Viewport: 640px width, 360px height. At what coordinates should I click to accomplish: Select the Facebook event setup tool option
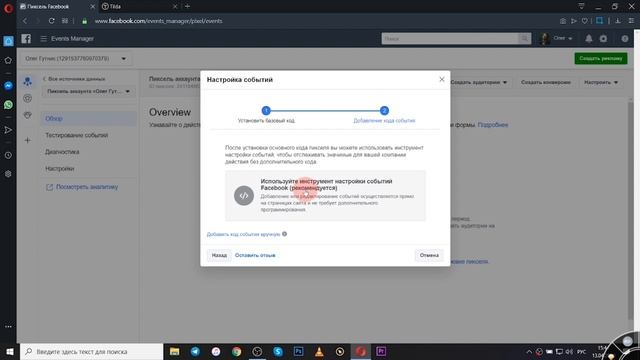[325, 196]
